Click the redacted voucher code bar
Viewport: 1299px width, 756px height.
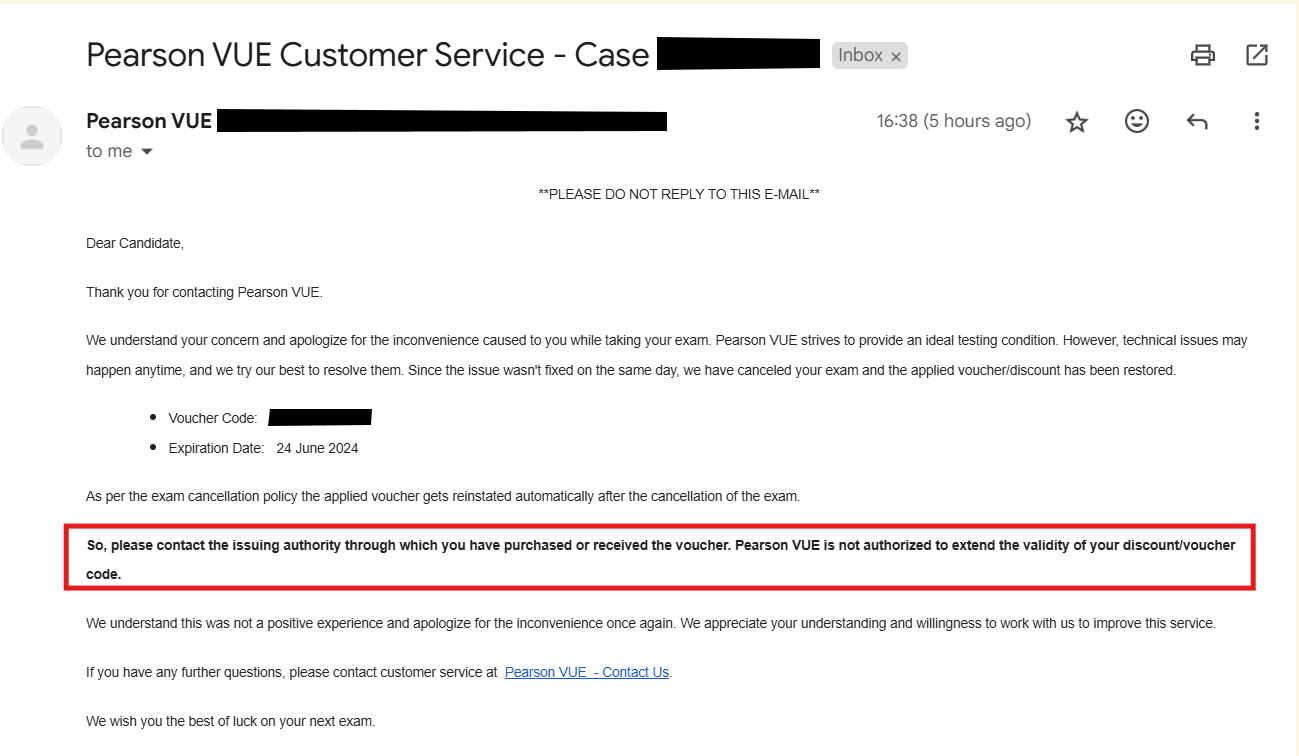pos(320,417)
